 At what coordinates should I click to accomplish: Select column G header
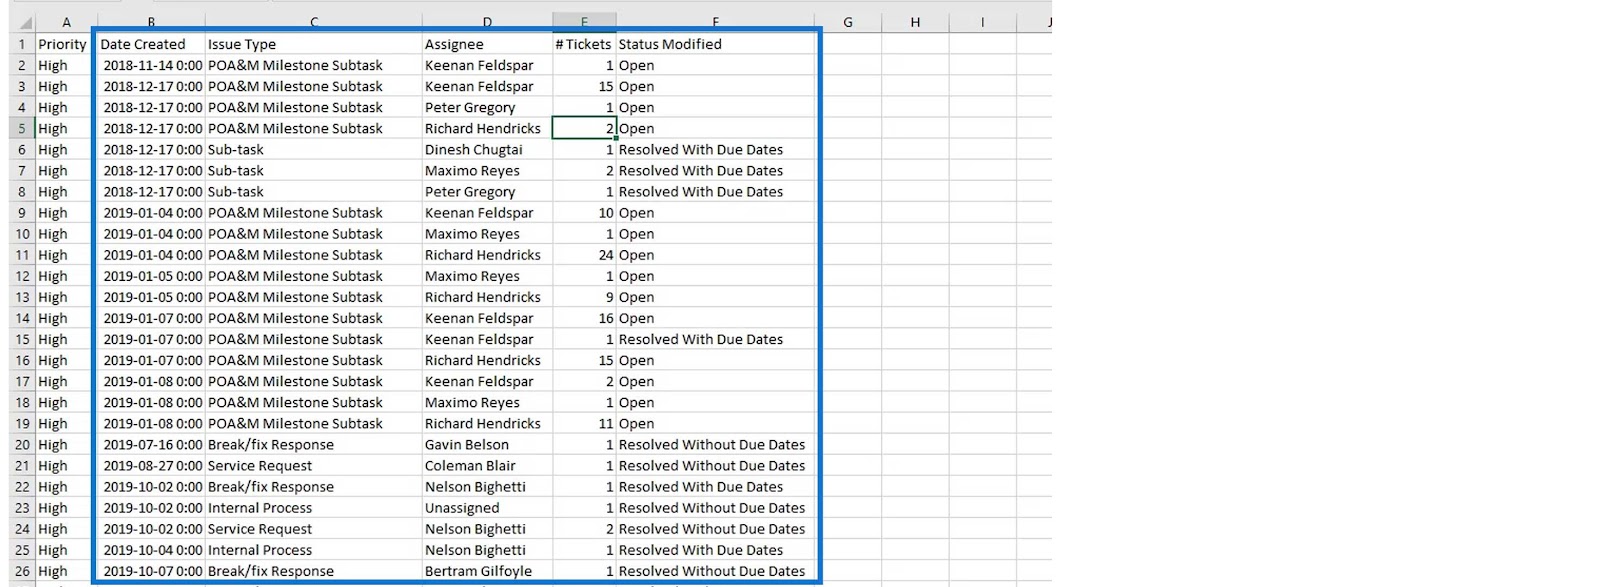tap(848, 22)
